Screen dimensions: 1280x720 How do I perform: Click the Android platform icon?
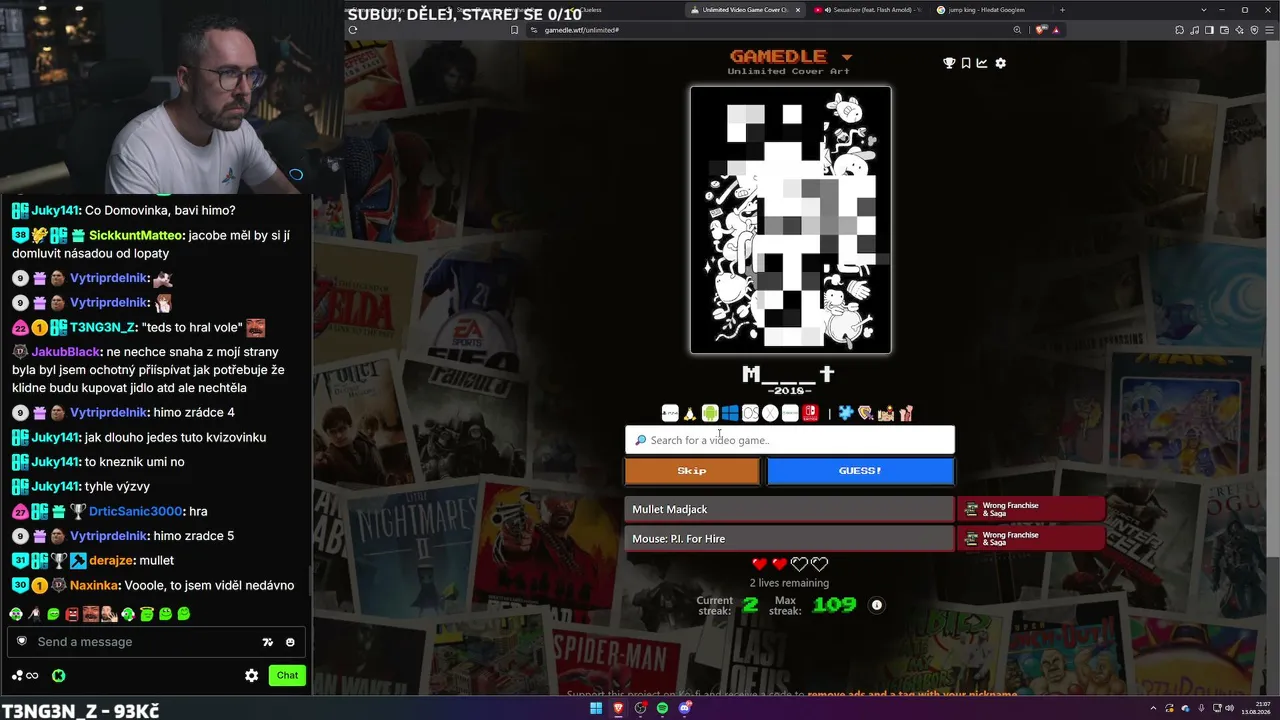tap(710, 413)
